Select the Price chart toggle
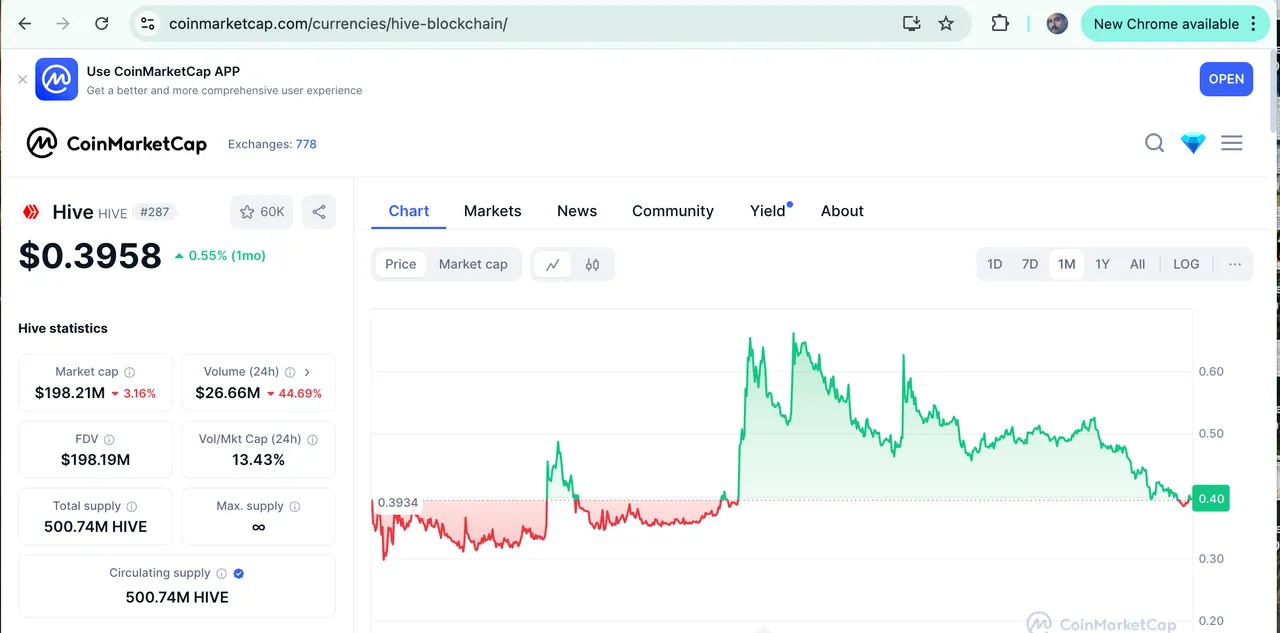This screenshot has width=1280, height=633. [x=400, y=264]
